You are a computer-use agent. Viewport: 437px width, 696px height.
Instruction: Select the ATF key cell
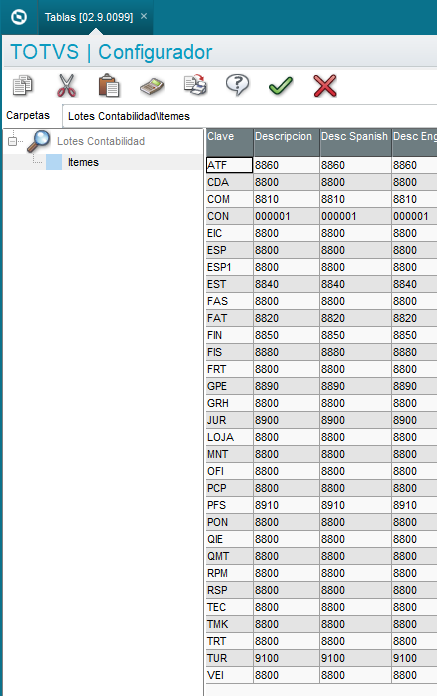[x=229, y=165]
